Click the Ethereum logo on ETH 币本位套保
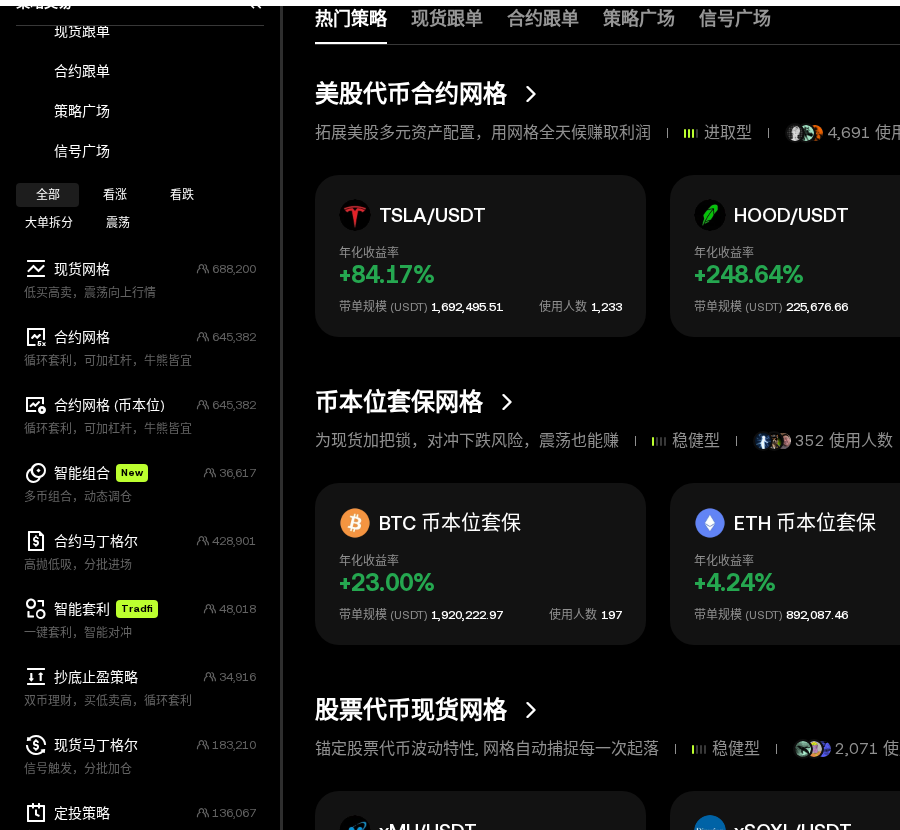 point(709,523)
